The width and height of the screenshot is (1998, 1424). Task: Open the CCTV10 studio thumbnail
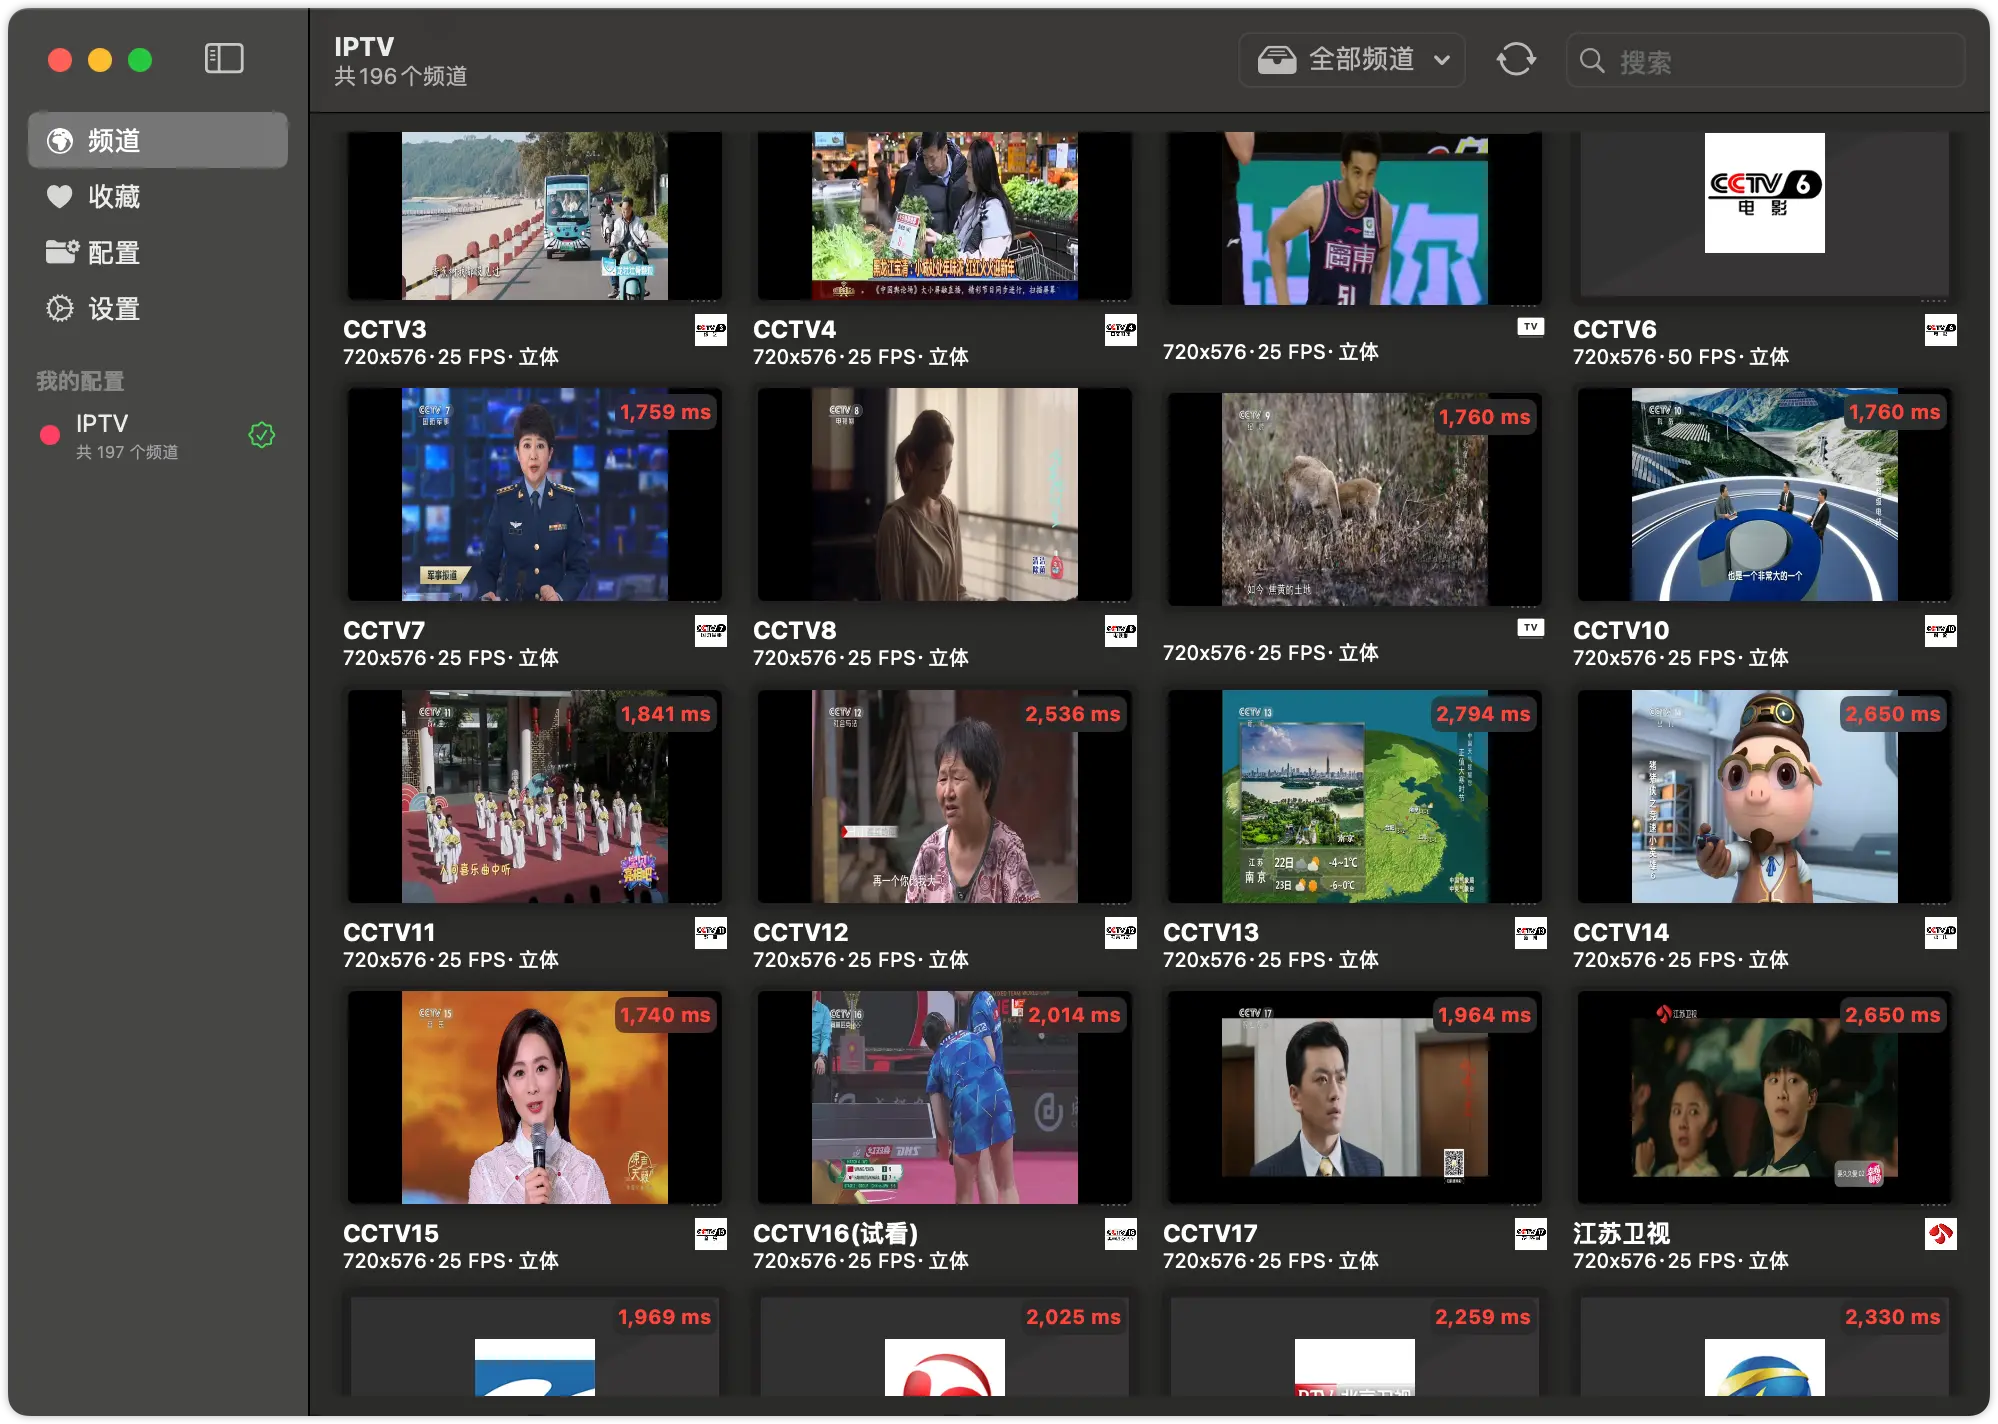(1765, 495)
